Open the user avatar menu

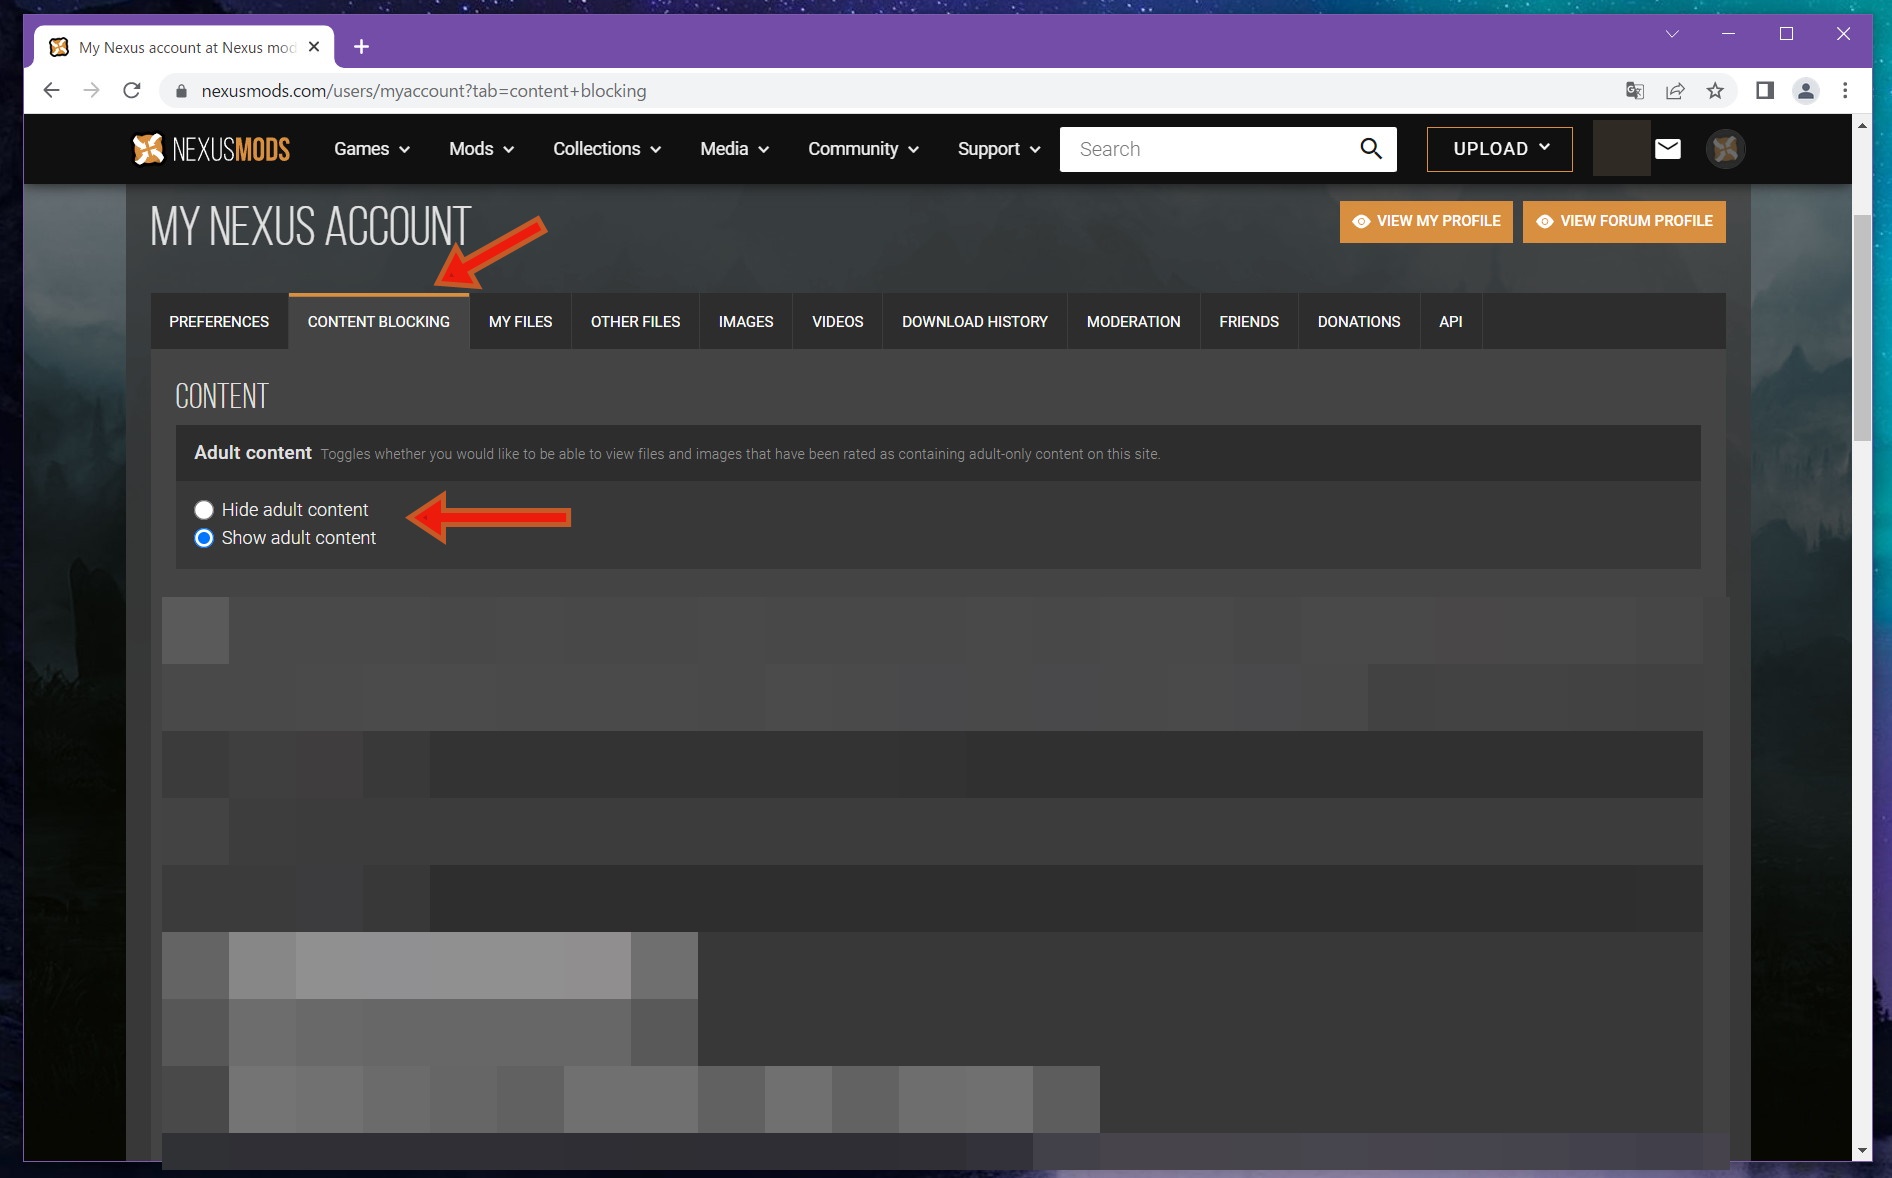tap(1725, 149)
